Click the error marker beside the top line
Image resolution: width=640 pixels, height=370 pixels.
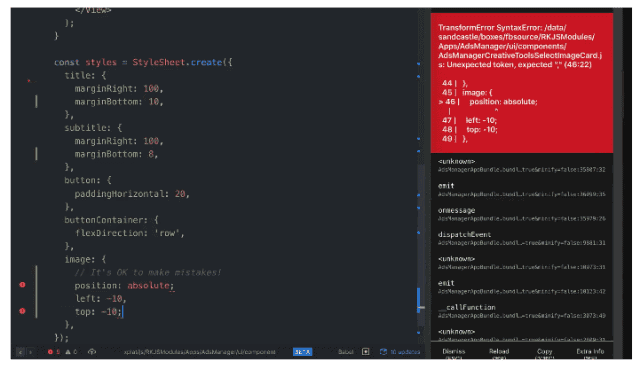(22, 311)
